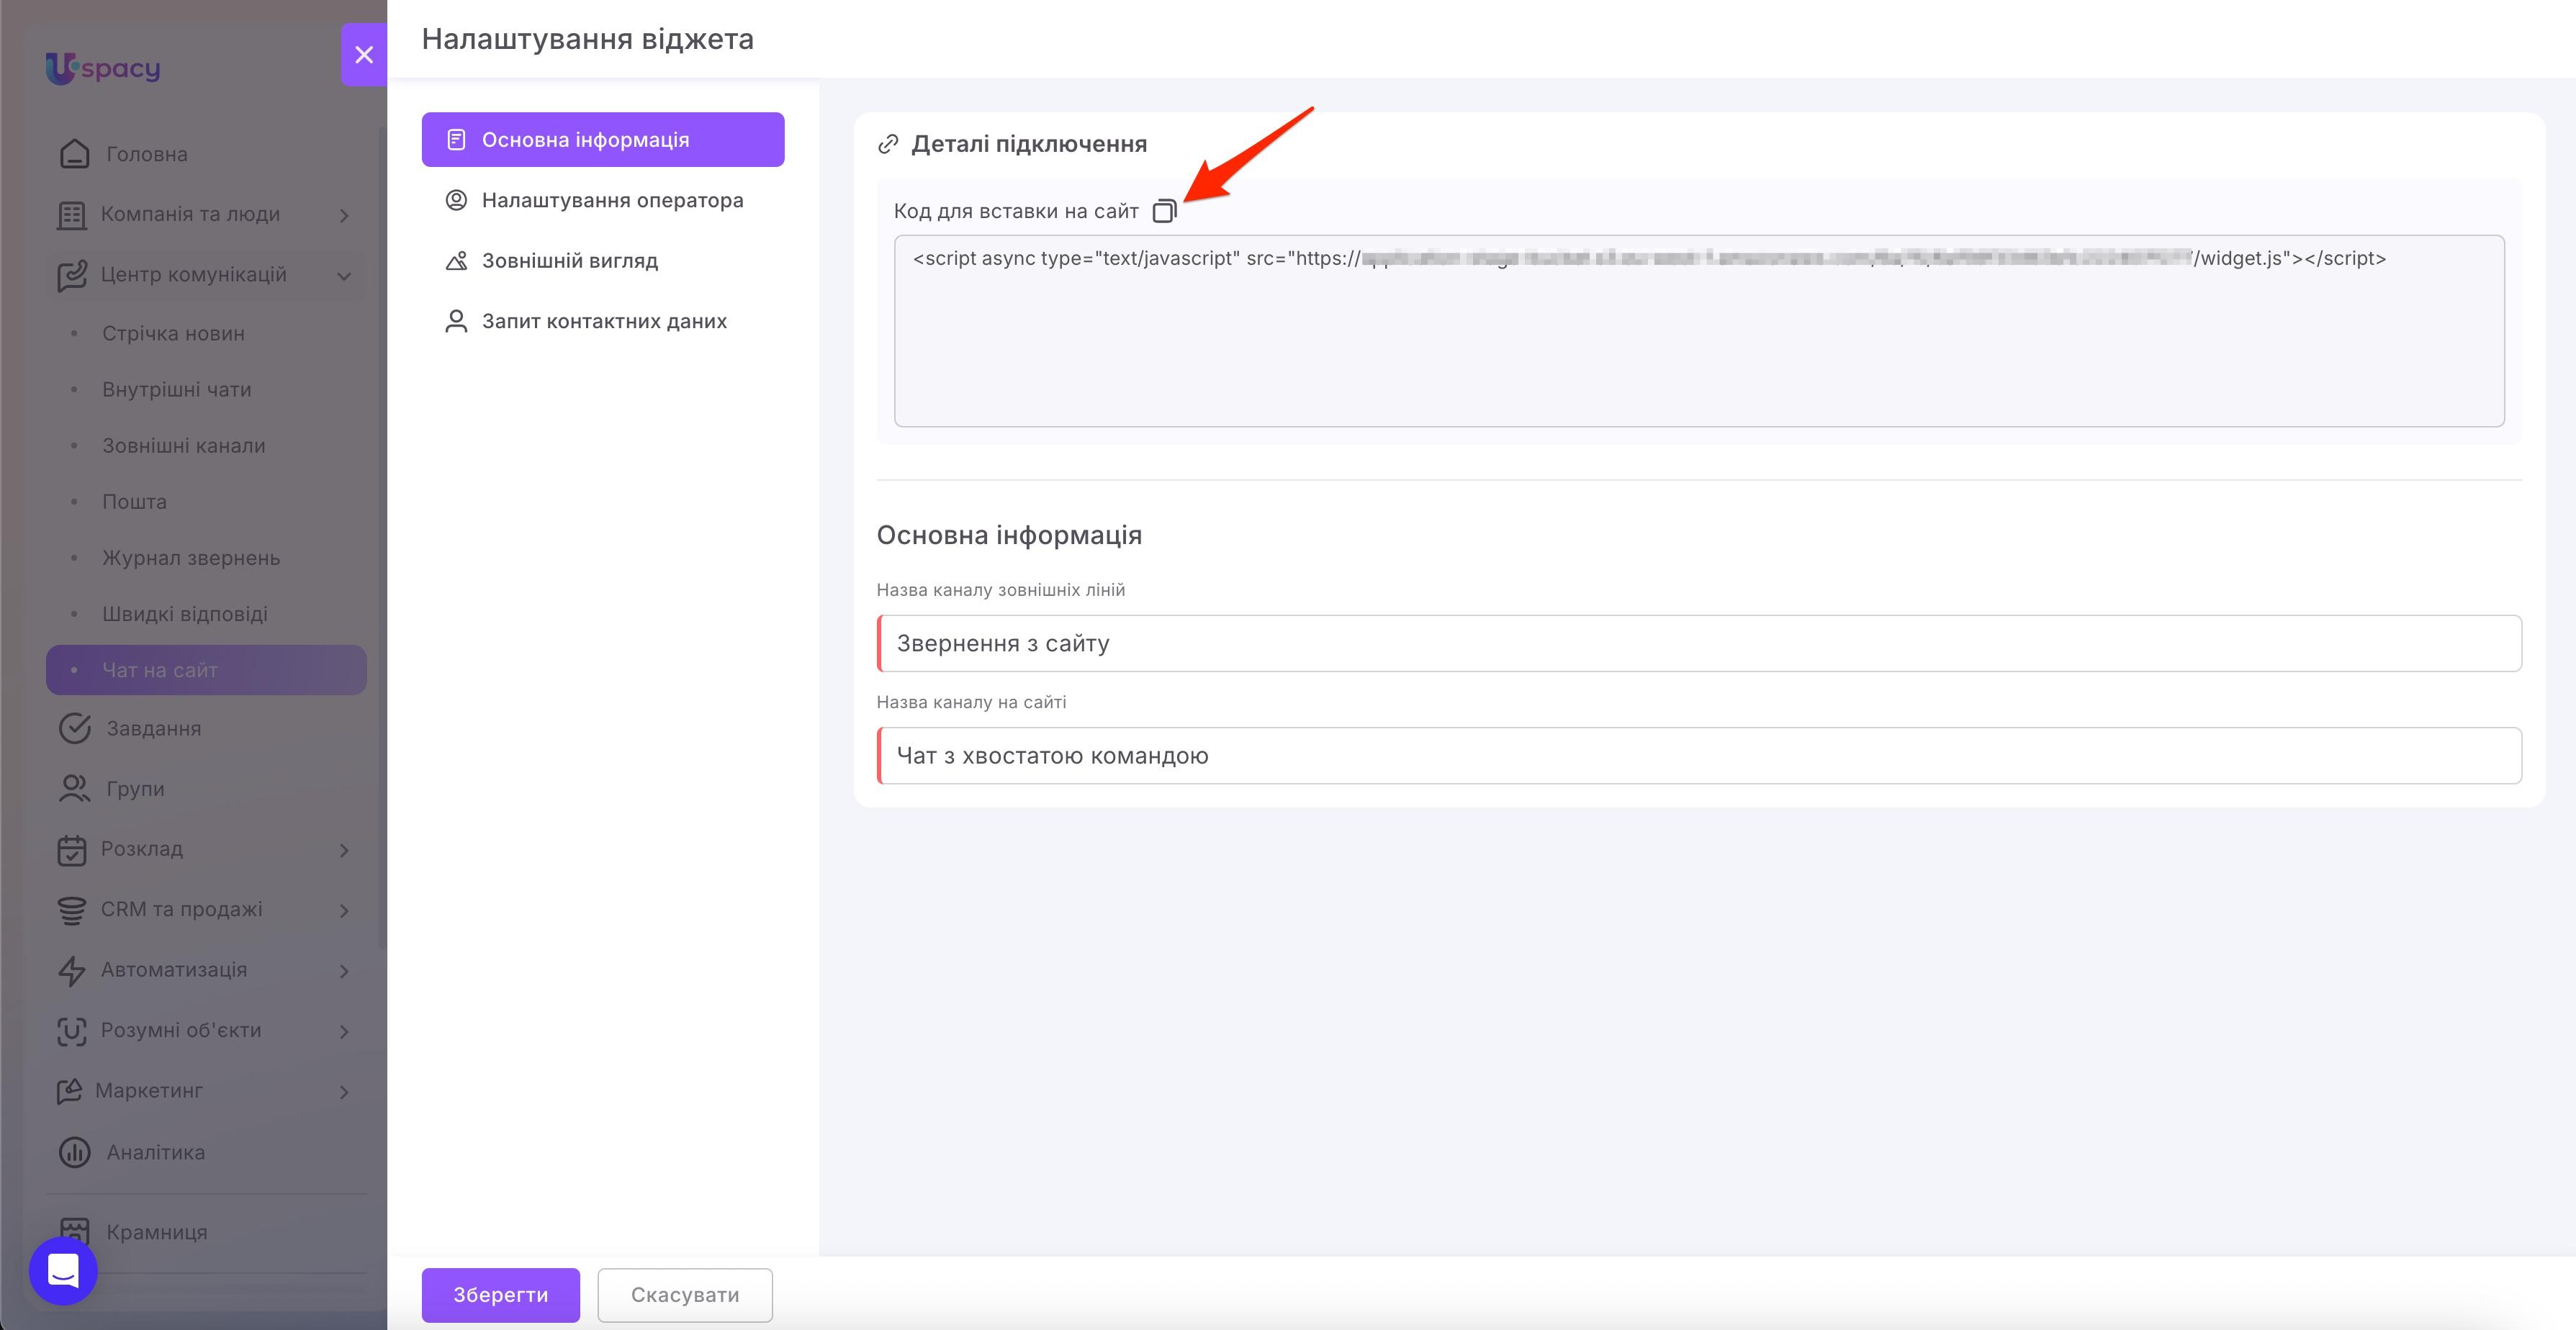
Task: Focus the Назва каналу зовнішніх ліній field
Action: tap(1699, 643)
